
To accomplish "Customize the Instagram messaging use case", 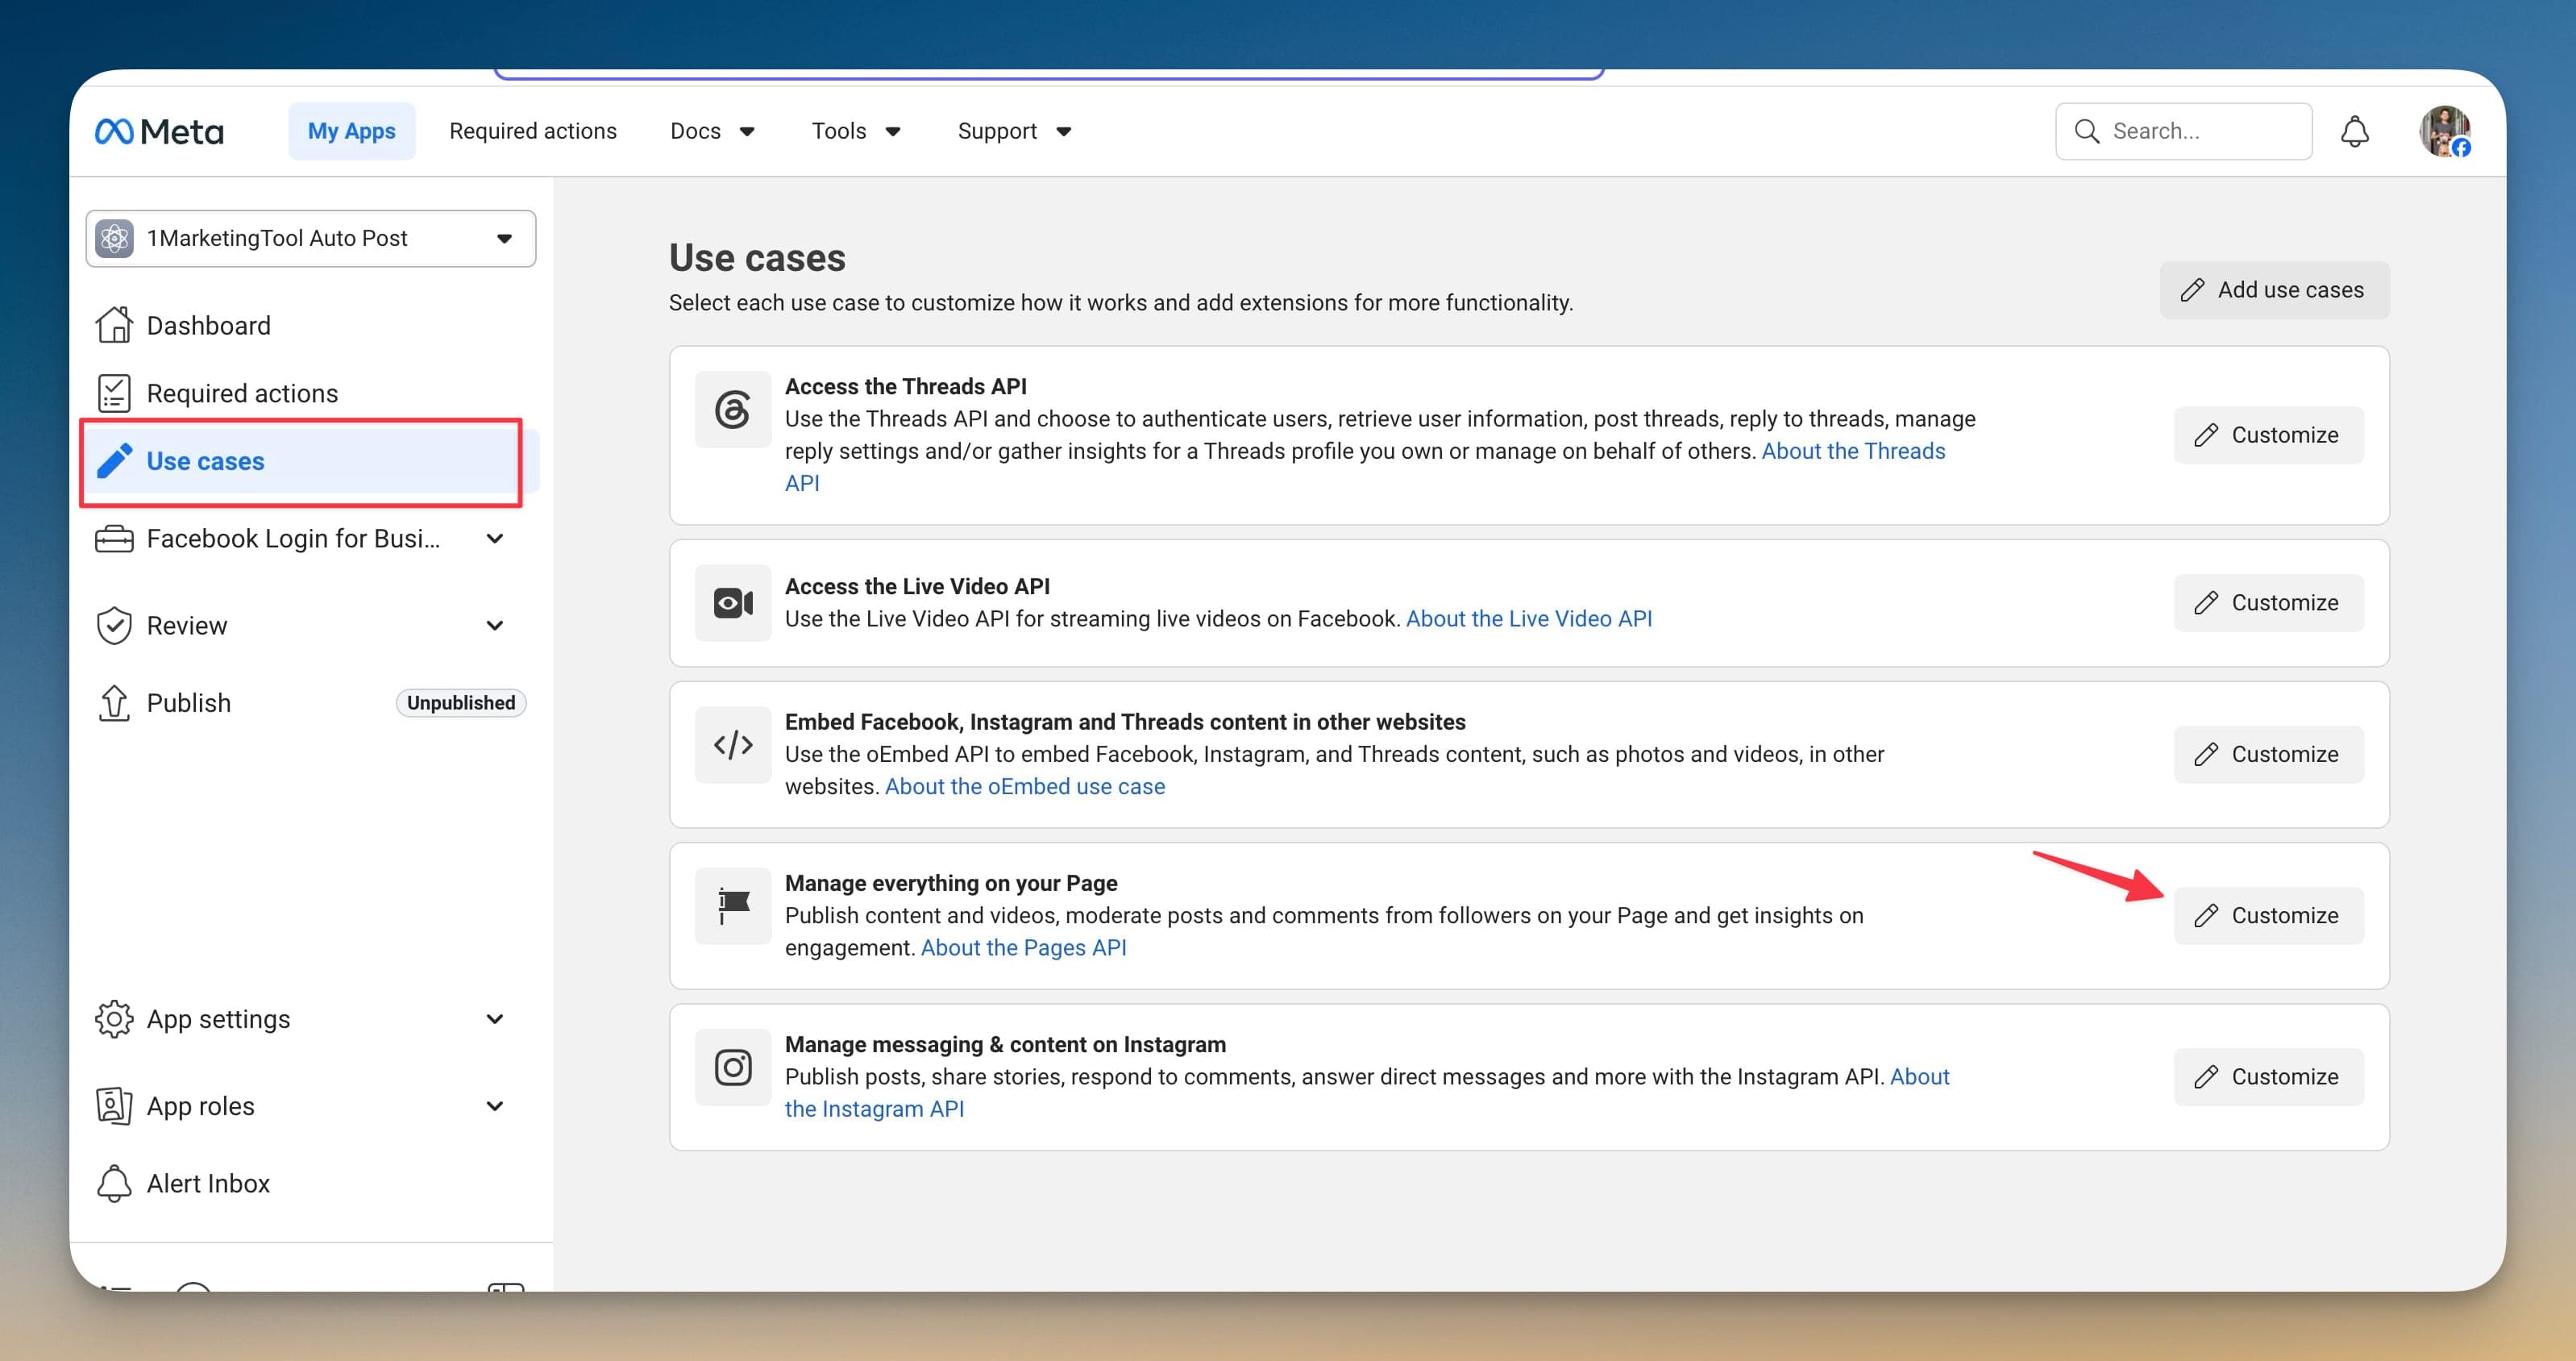I will [x=2268, y=1077].
